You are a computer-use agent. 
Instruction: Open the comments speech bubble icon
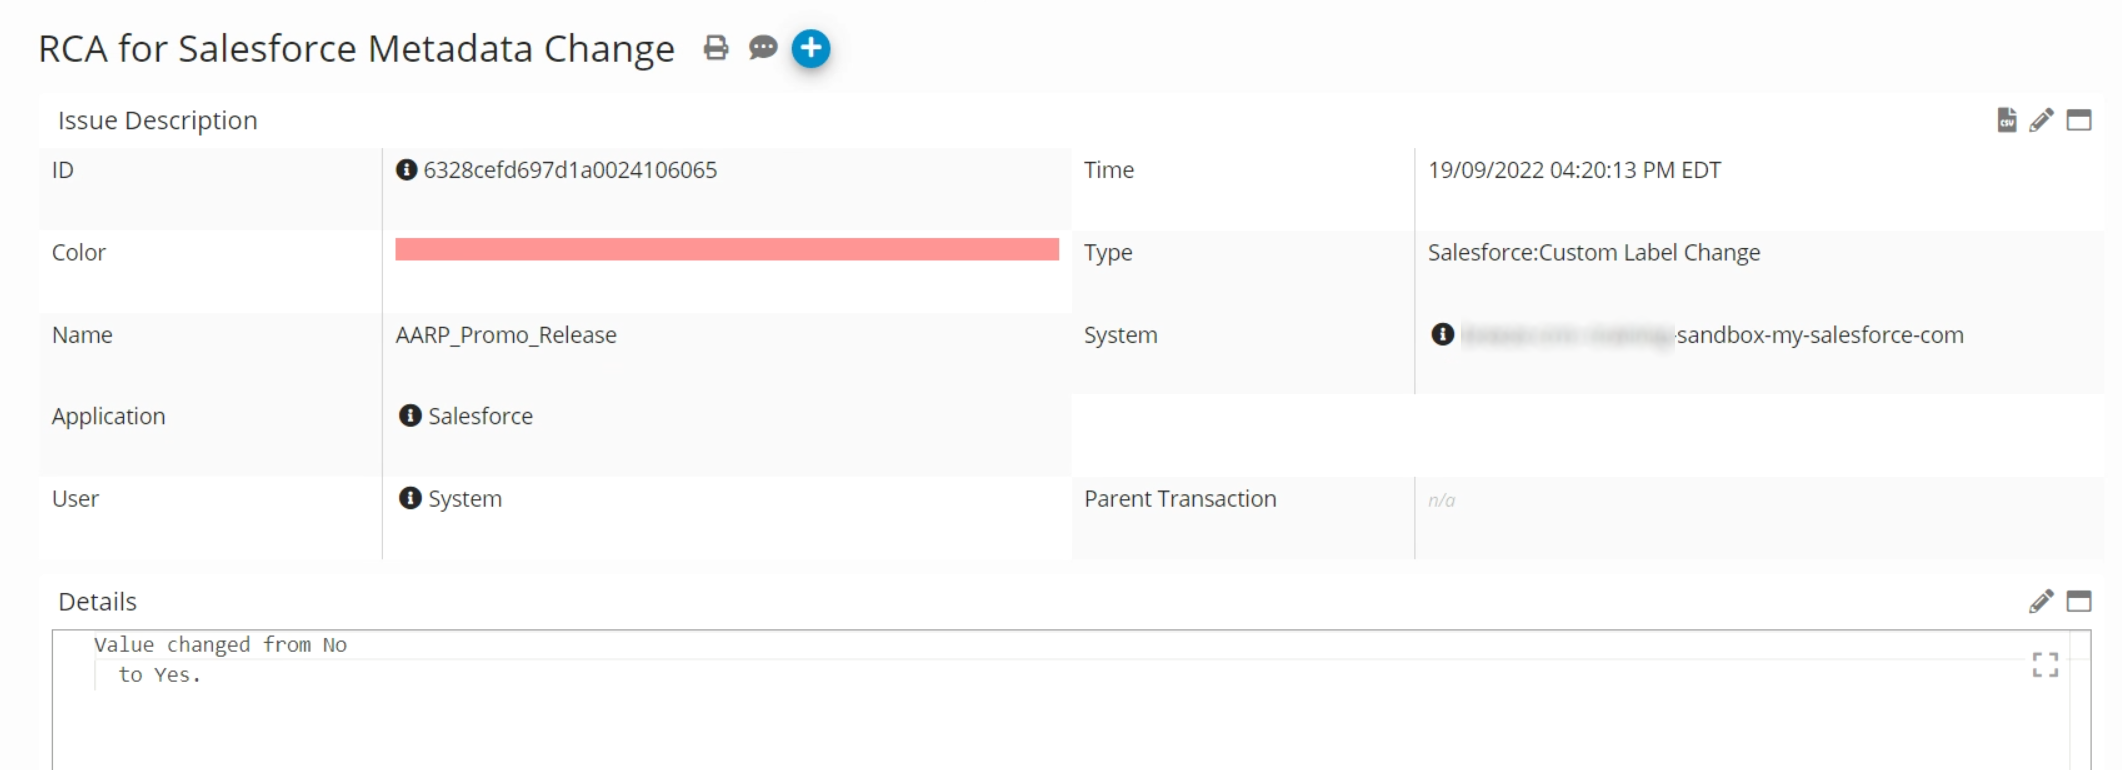pyautogui.click(x=763, y=48)
